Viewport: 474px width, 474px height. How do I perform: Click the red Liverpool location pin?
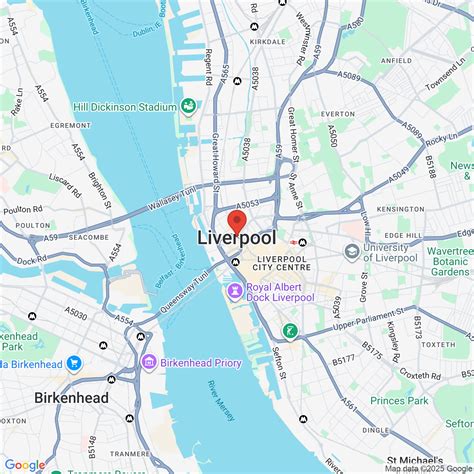point(237,223)
